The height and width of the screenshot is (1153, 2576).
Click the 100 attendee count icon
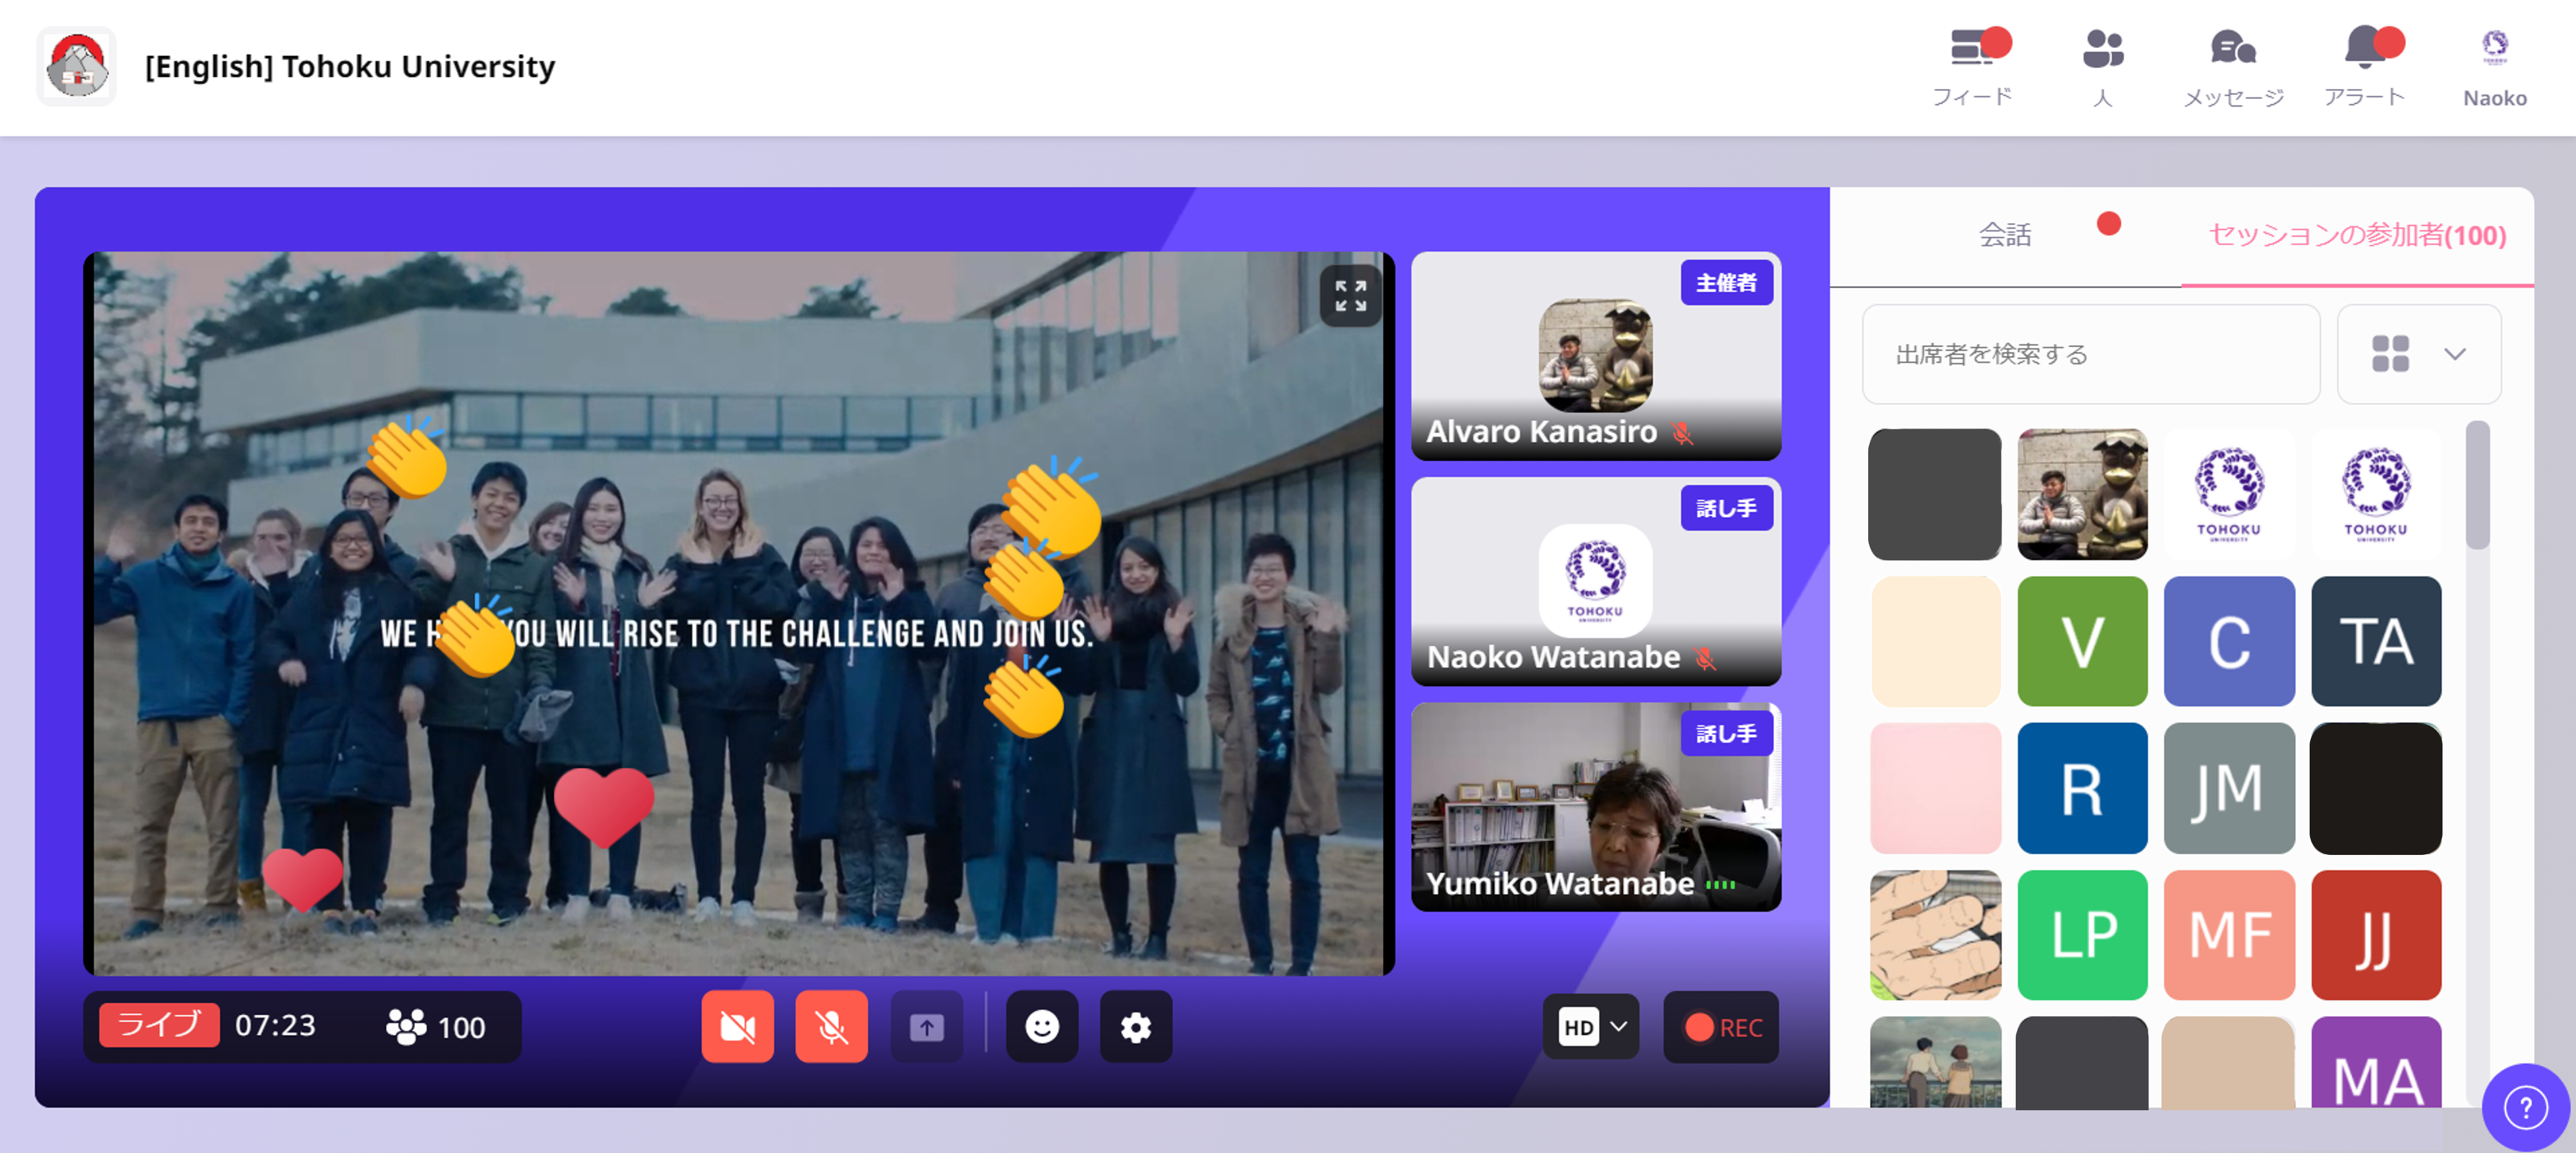pyautogui.click(x=406, y=1026)
